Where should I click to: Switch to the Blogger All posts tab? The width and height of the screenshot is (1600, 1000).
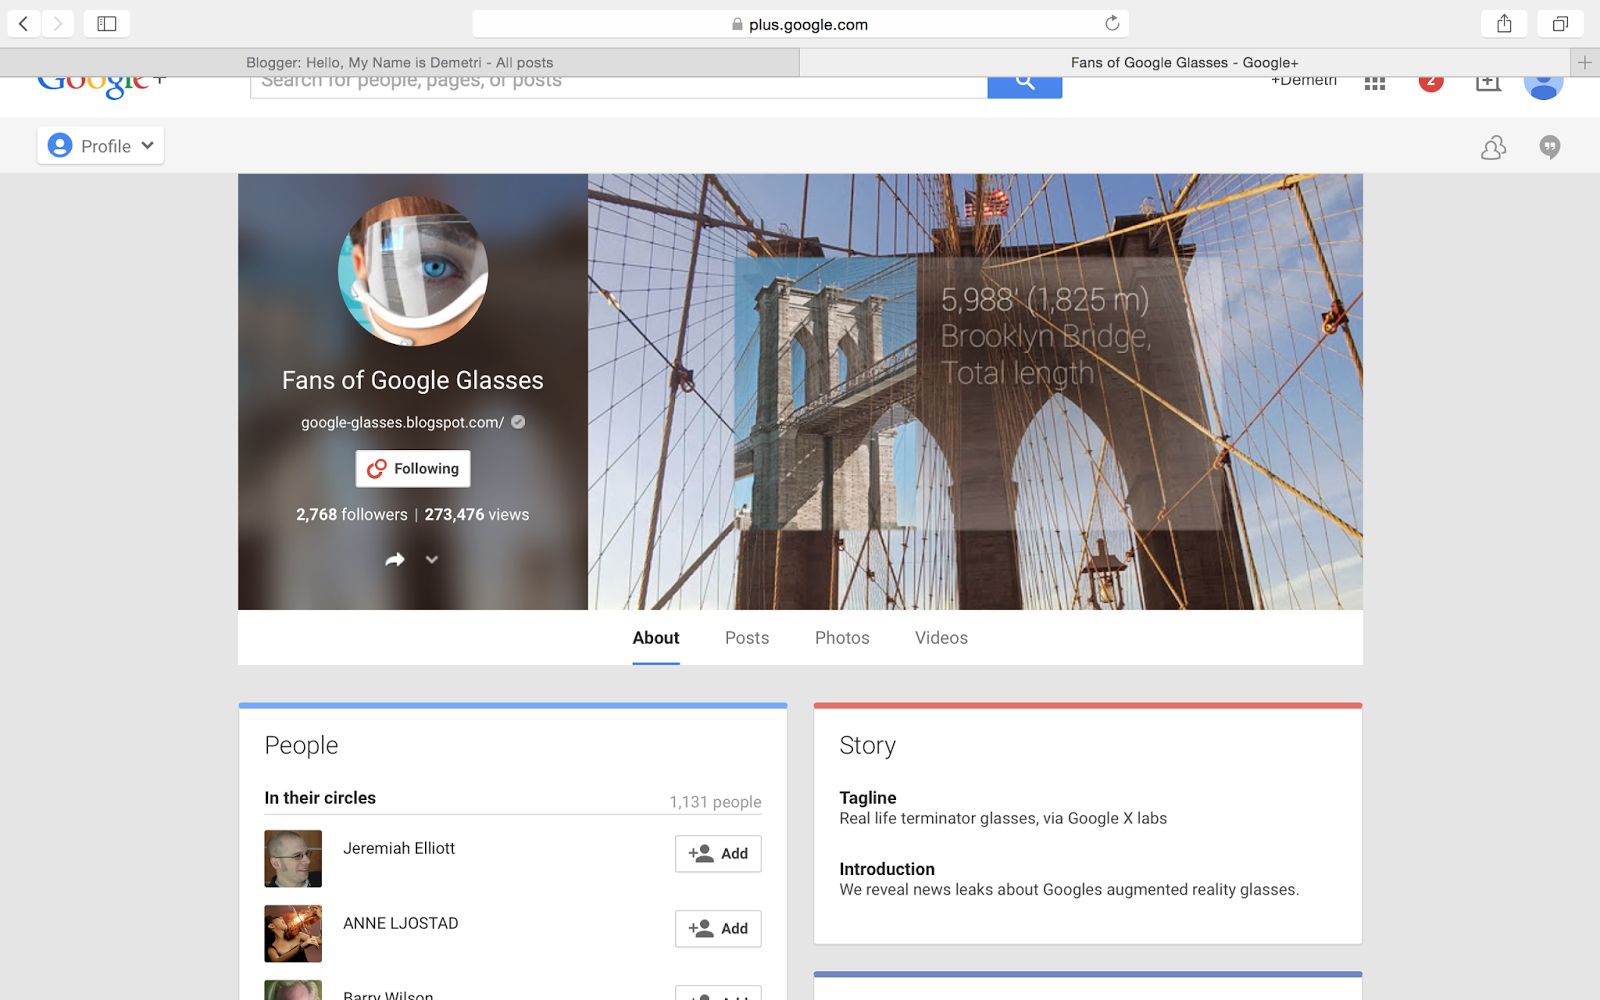coord(400,62)
